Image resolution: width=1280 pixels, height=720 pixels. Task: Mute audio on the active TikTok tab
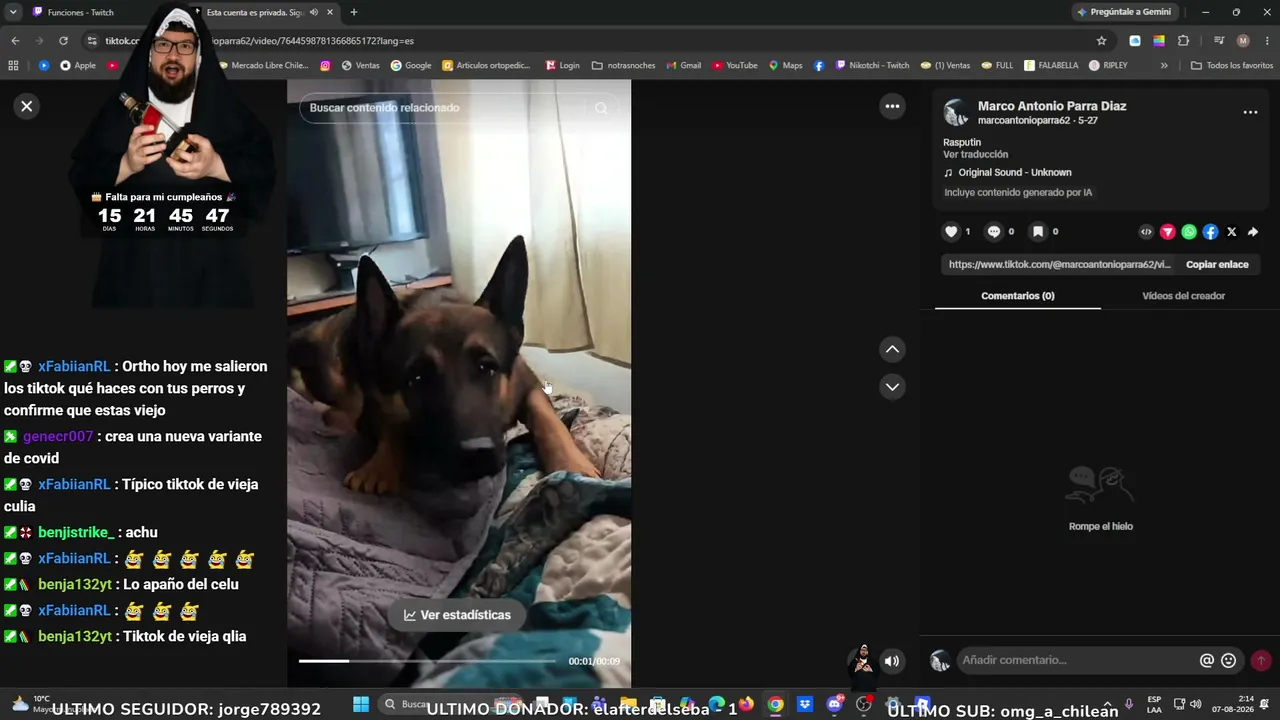[314, 12]
